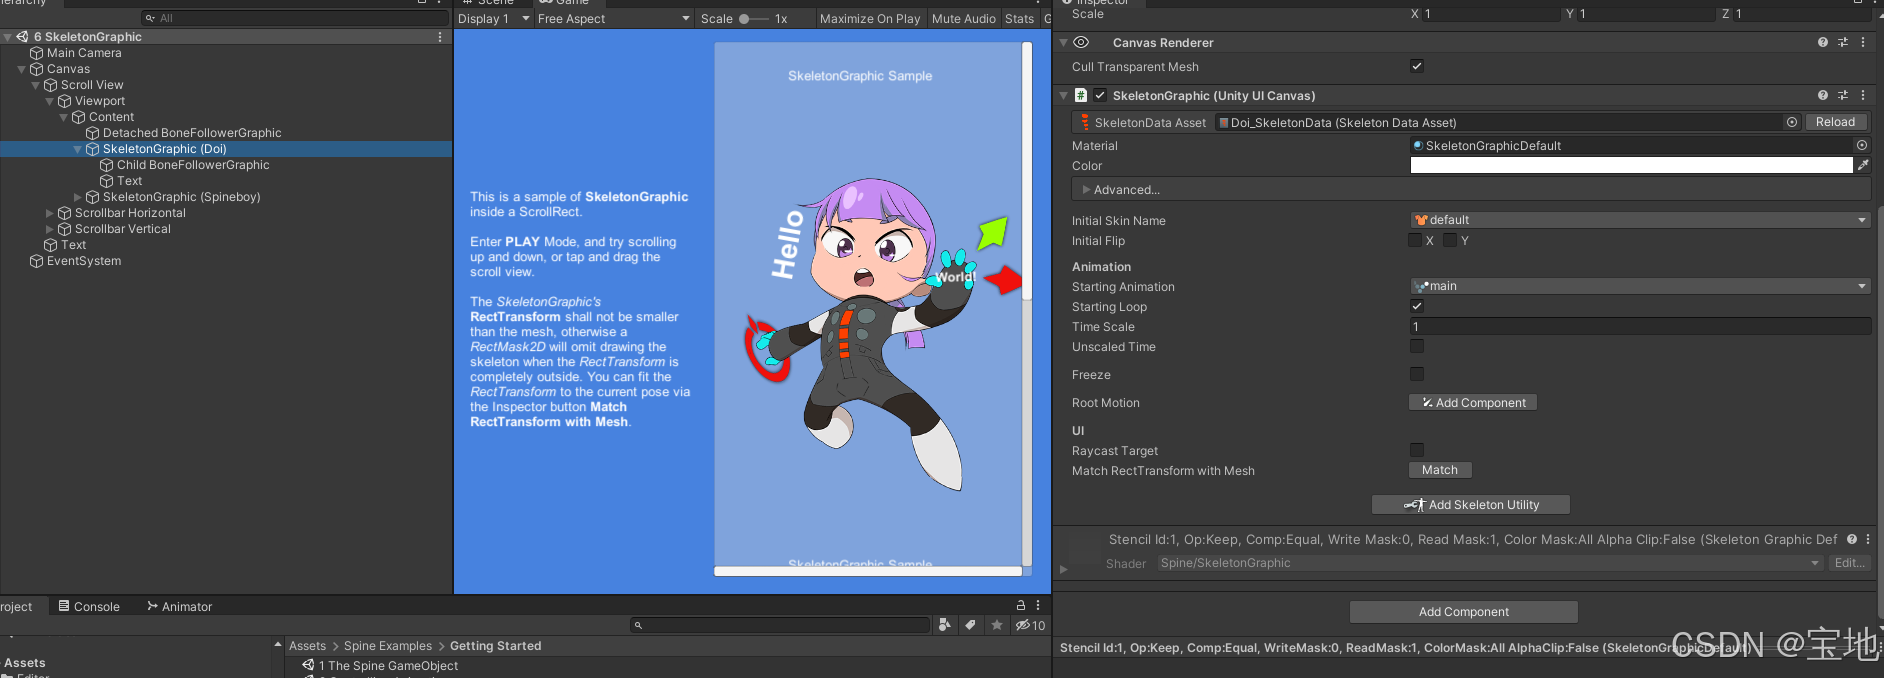This screenshot has height=678, width=1884.
Task: Select Main Camera in the Hierarchy
Action: [84, 53]
